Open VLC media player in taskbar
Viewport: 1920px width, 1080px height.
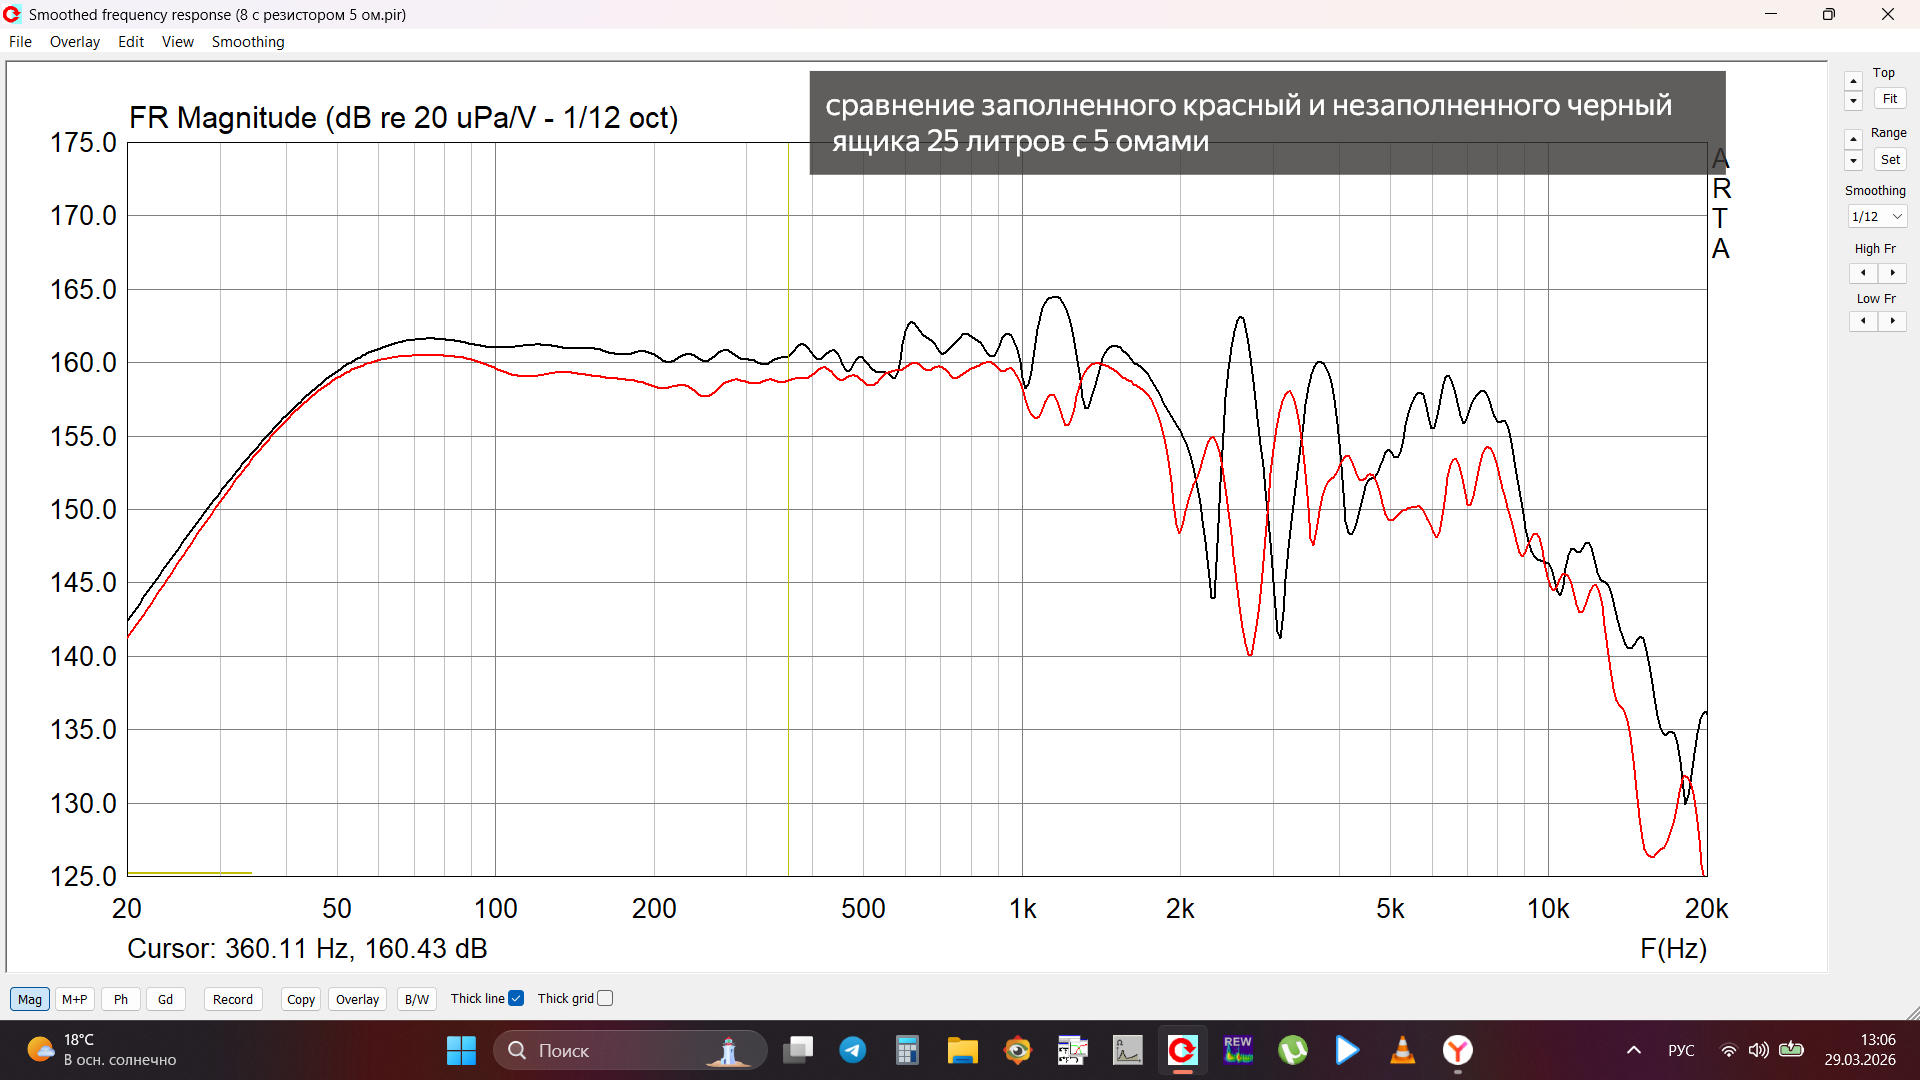pos(1402,1050)
